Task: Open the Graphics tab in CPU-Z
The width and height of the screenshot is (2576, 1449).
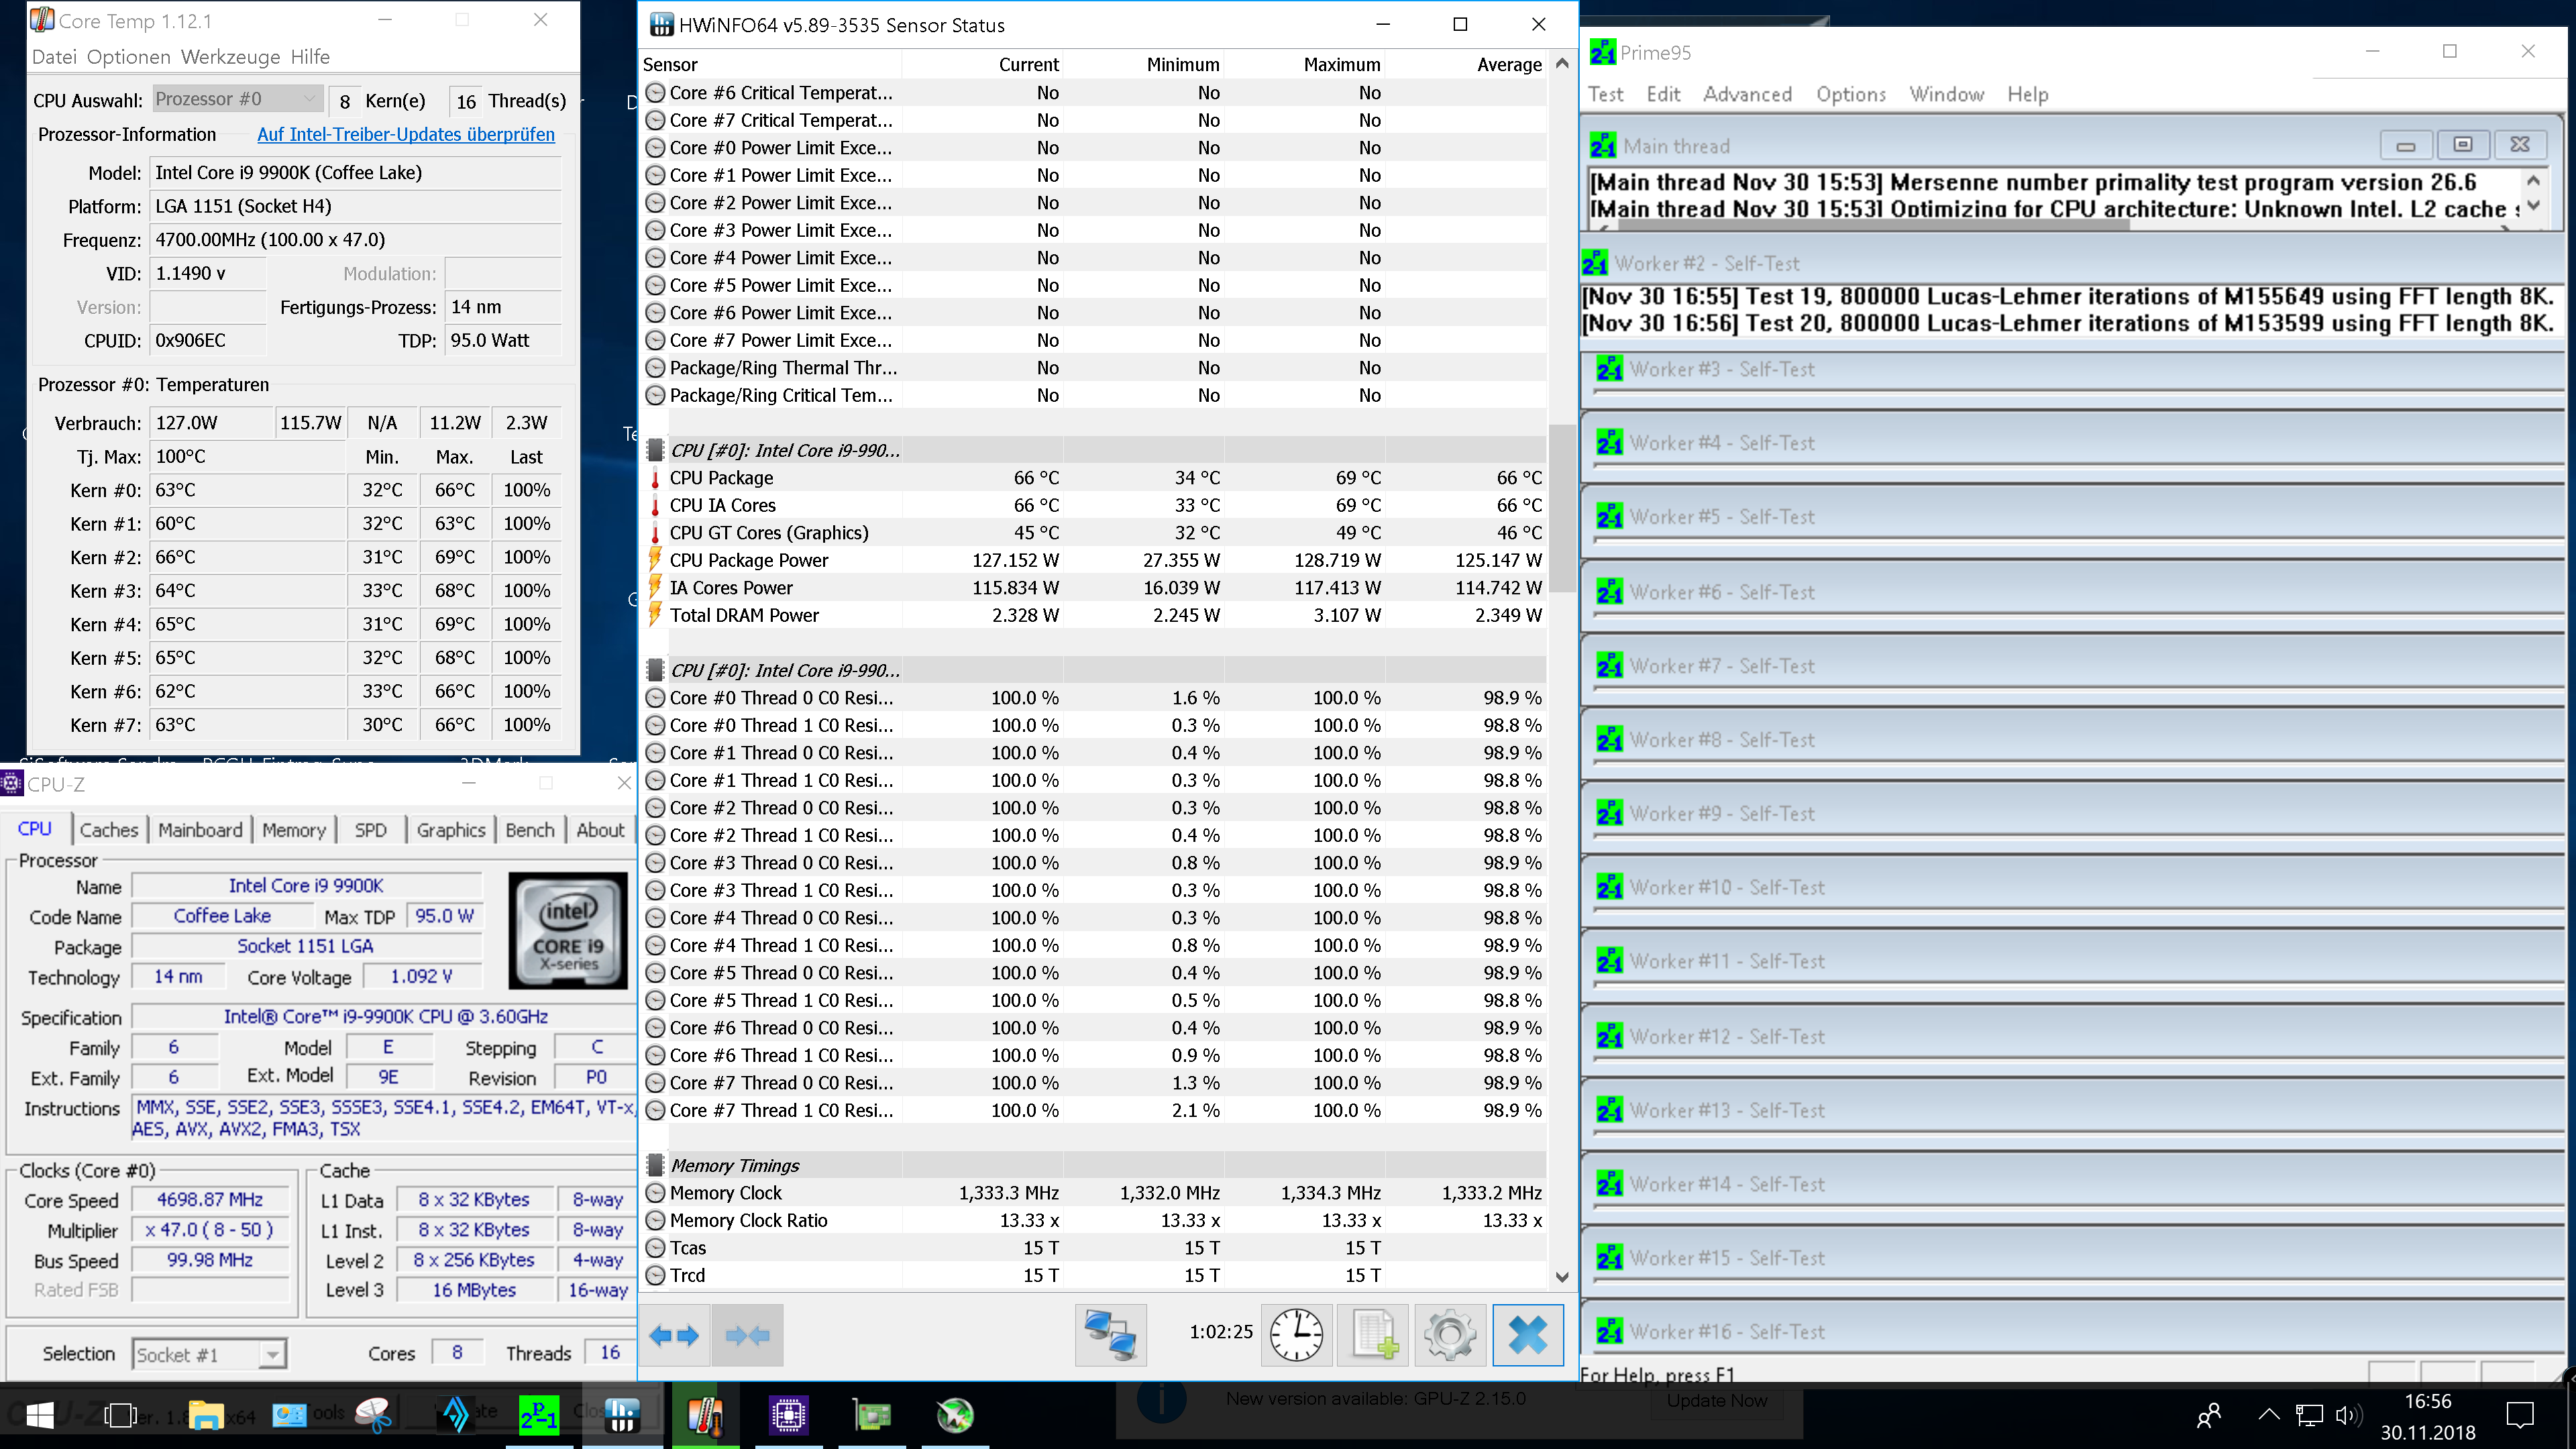Action: 451,830
